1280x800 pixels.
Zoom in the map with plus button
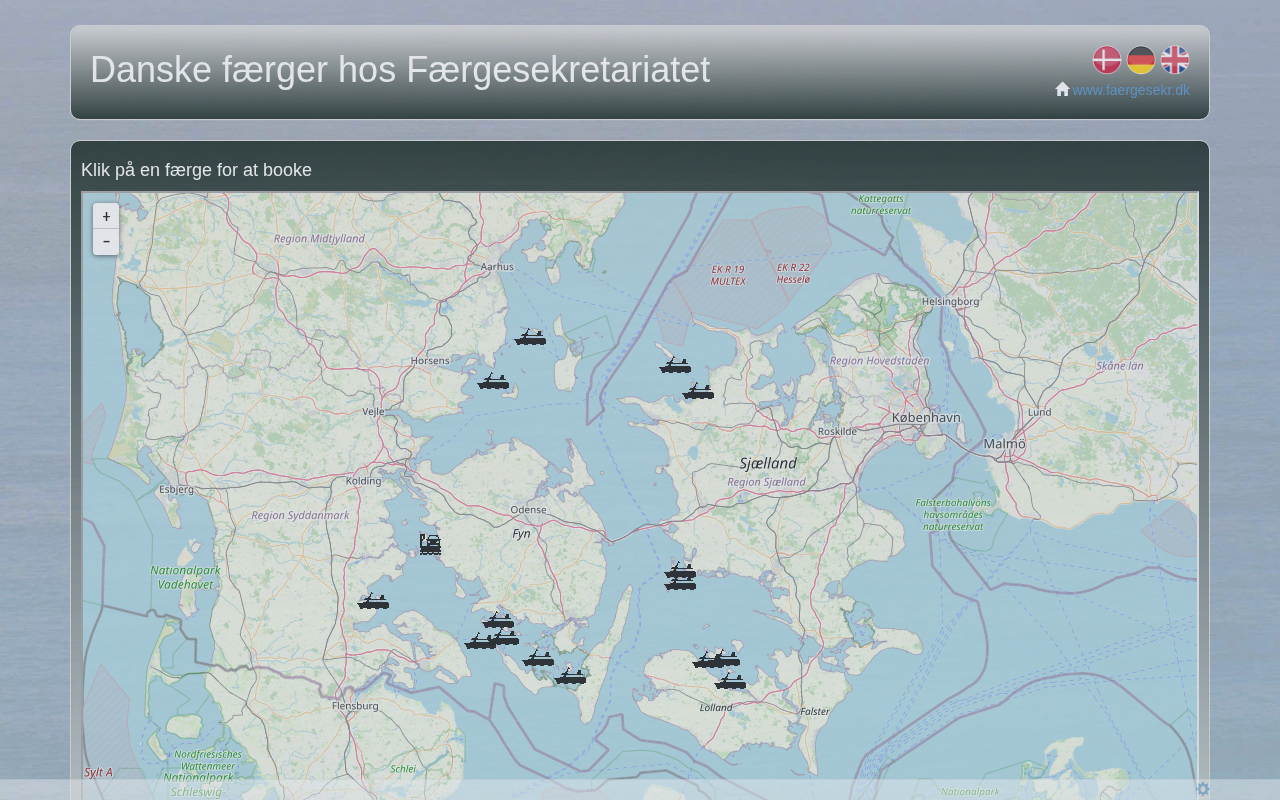pos(106,216)
